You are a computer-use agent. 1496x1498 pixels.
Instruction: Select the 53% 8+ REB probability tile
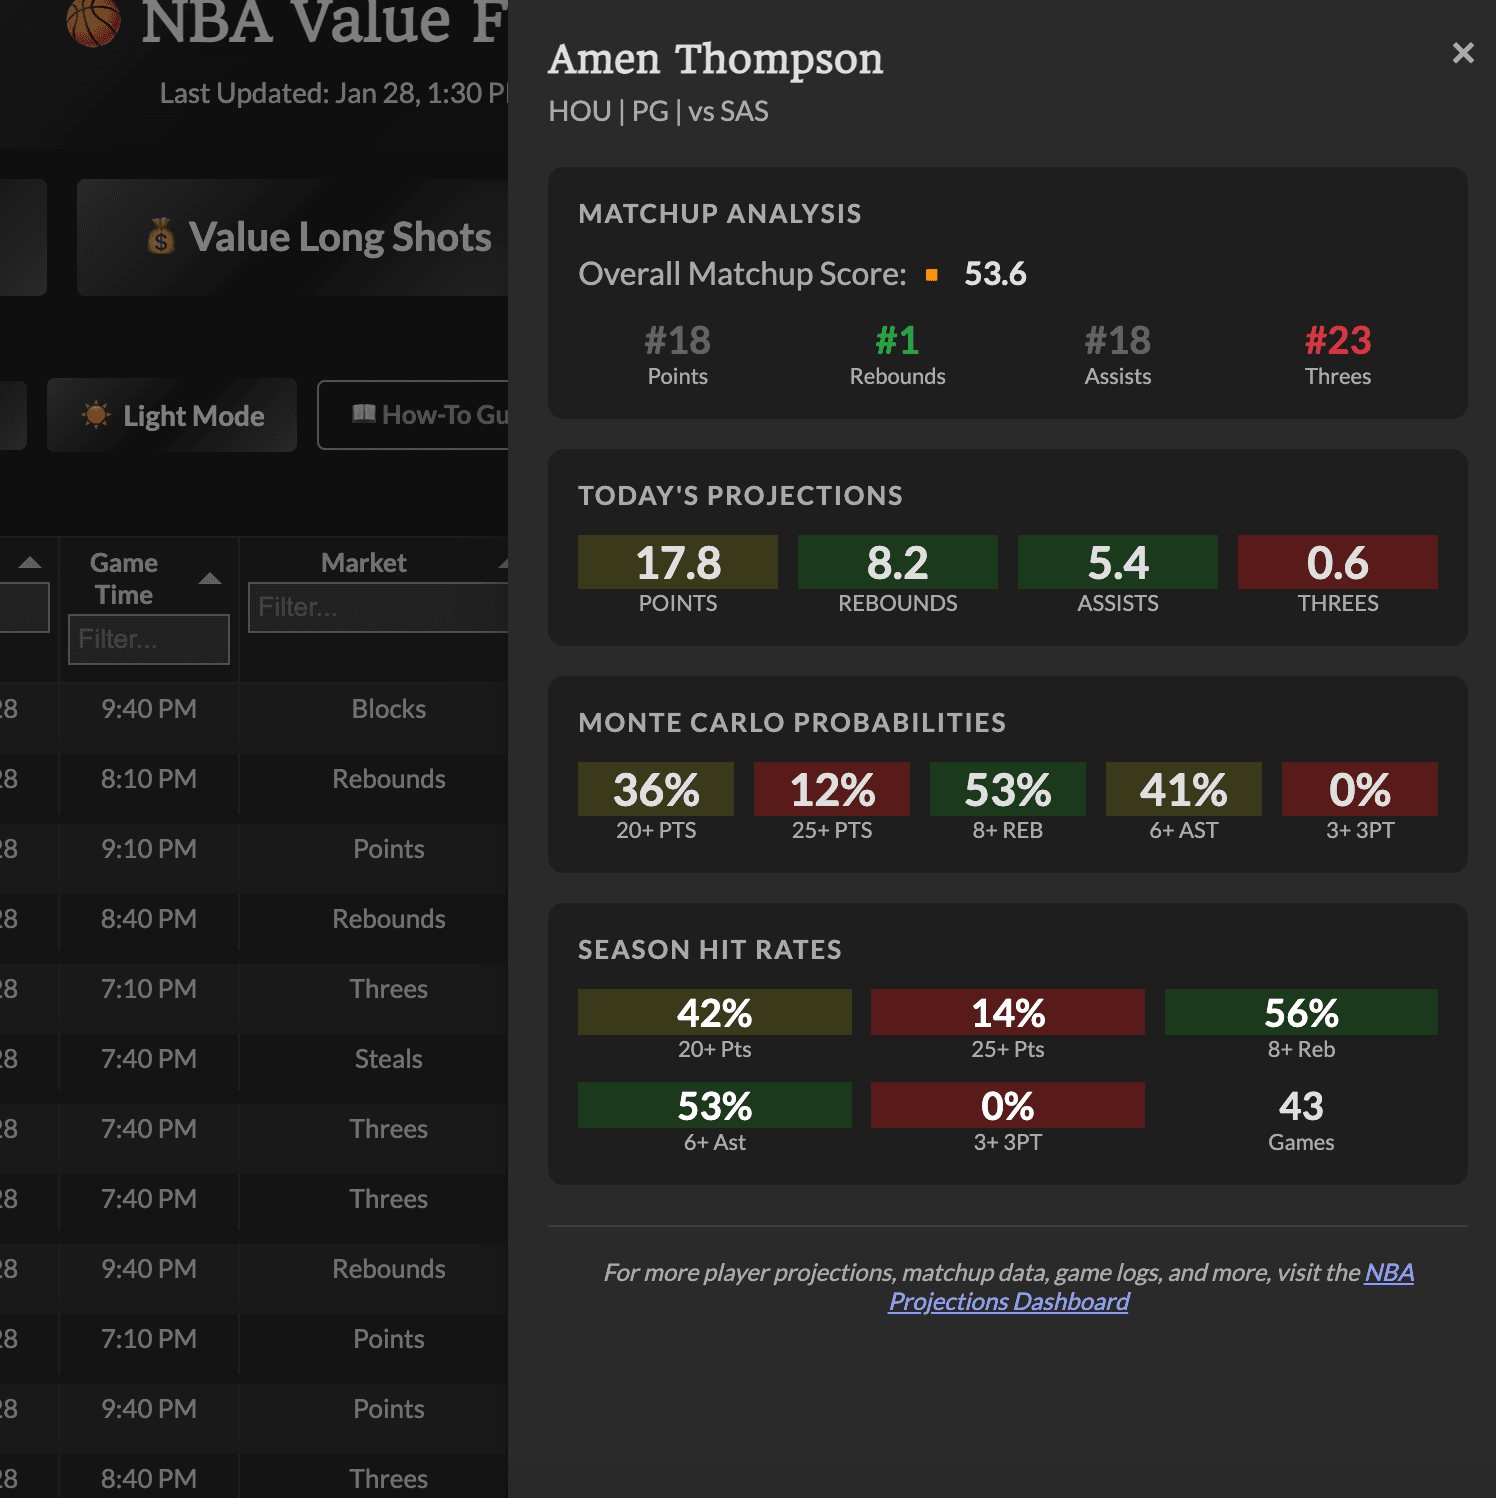pyautogui.click(x=1007, y=802)
